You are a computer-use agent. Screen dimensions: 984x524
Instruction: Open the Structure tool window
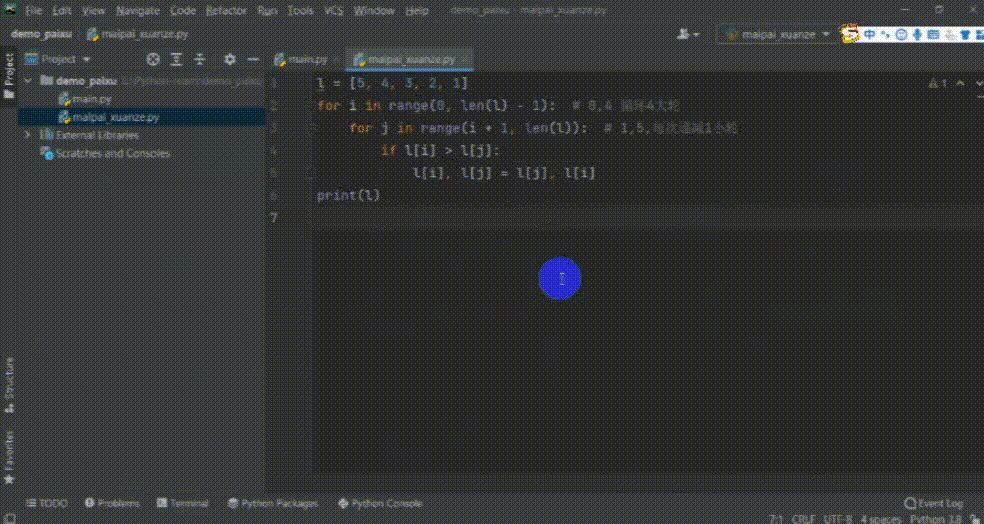(9, 385)
